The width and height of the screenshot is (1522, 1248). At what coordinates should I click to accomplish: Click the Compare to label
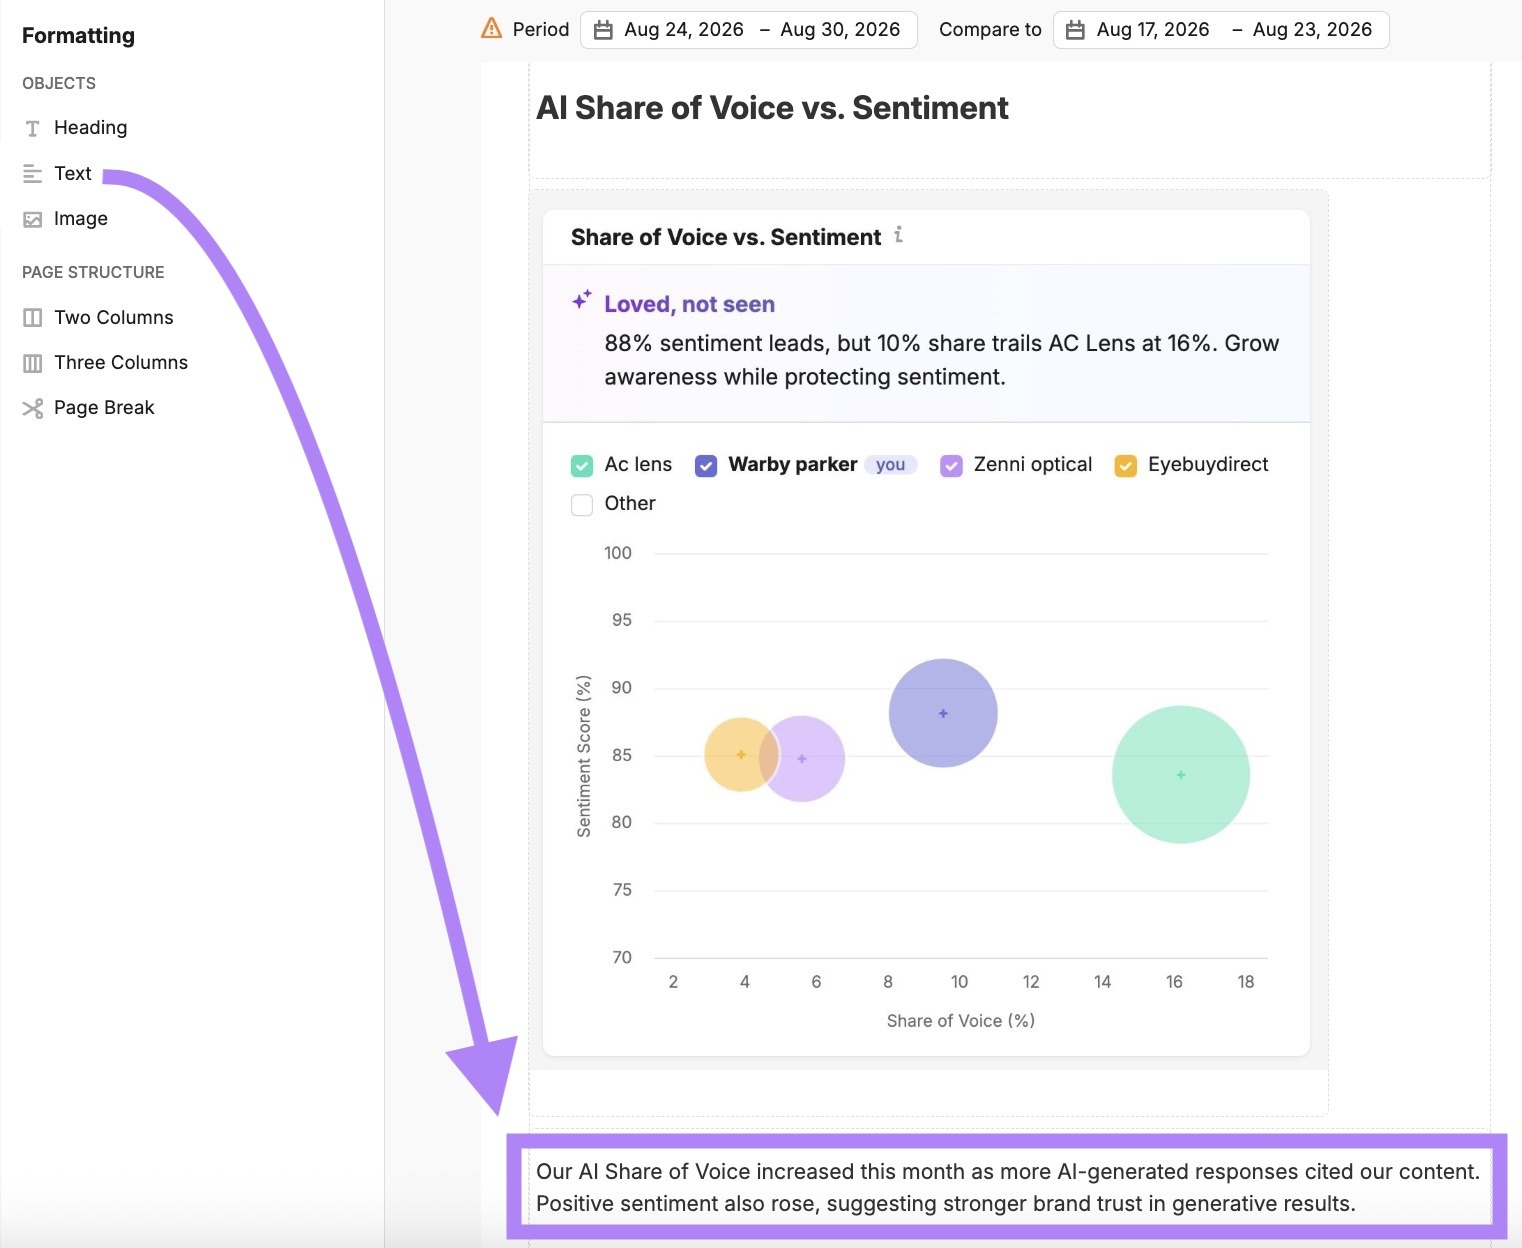coord(990,30)
